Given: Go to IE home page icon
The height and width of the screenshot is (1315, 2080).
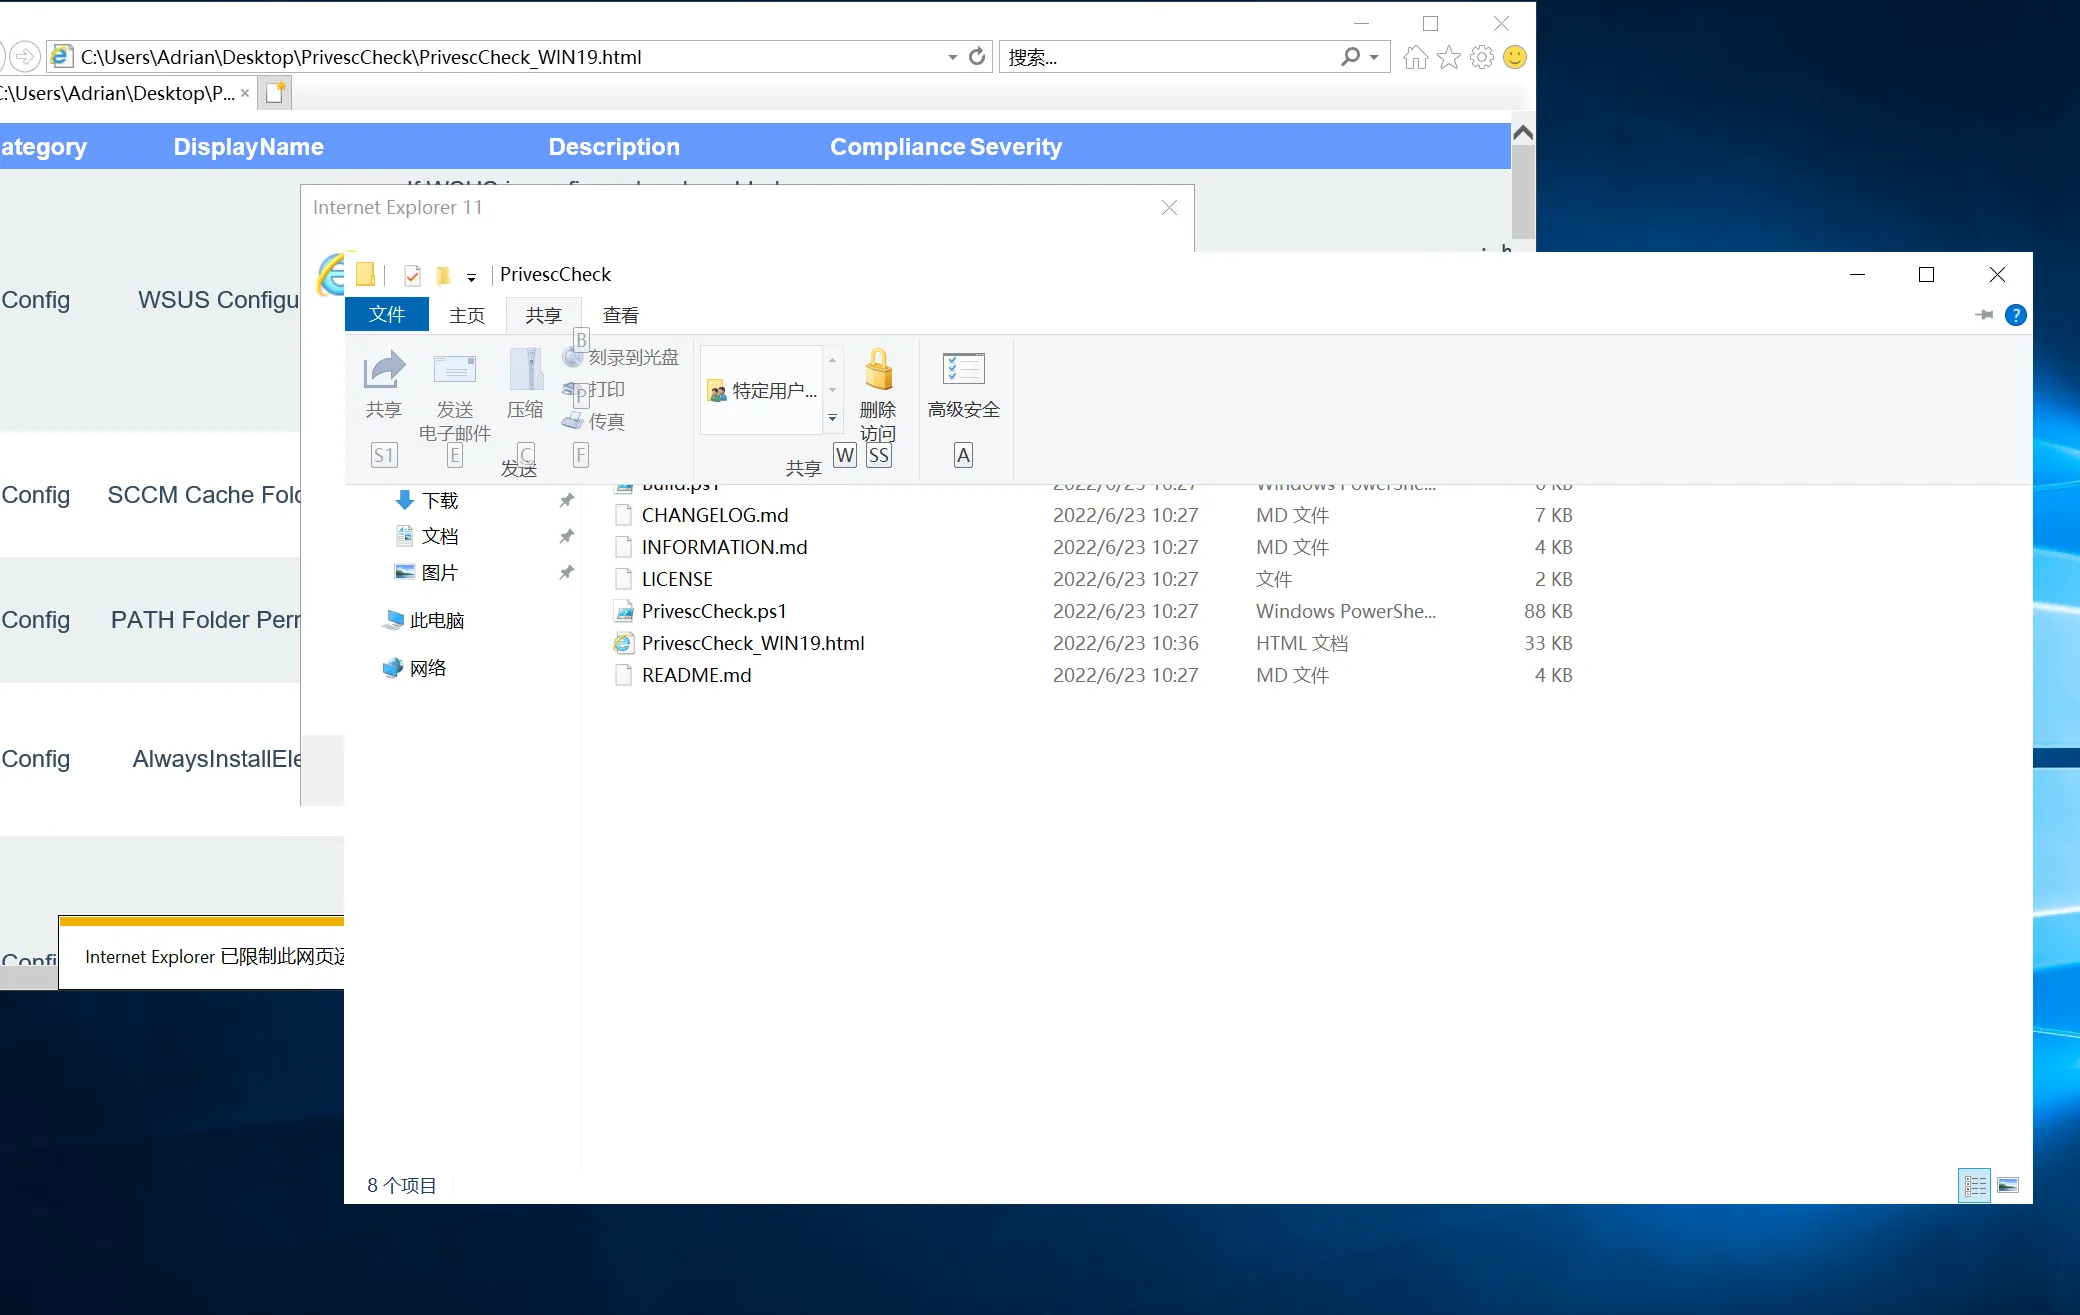Looking at the screenshot, I should (x=1415, y=57).
